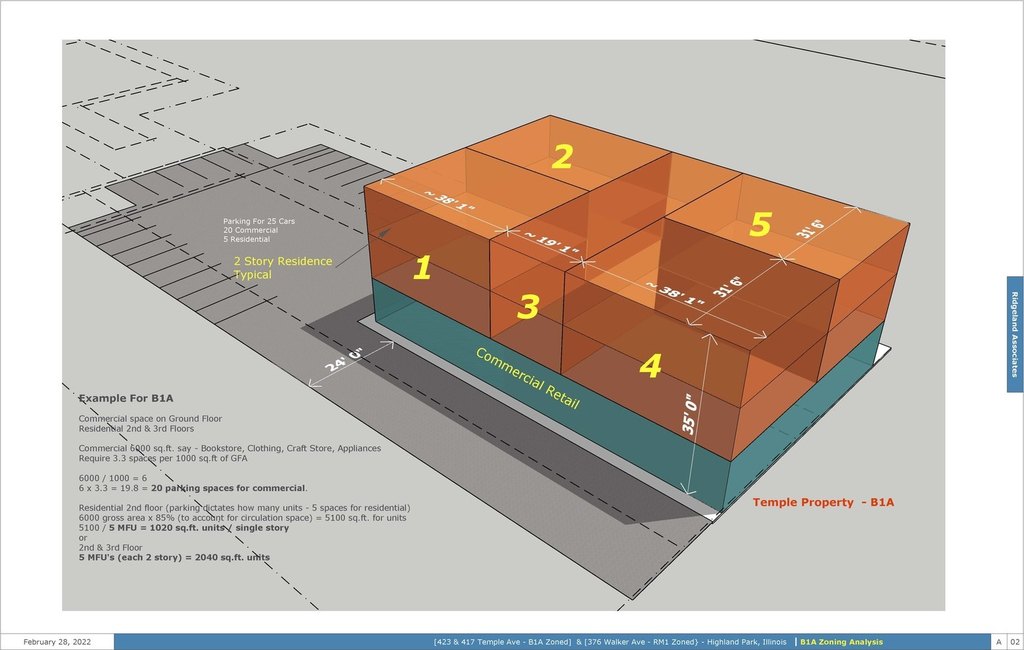Select unit number 2 on the roof

pos(563,156)
